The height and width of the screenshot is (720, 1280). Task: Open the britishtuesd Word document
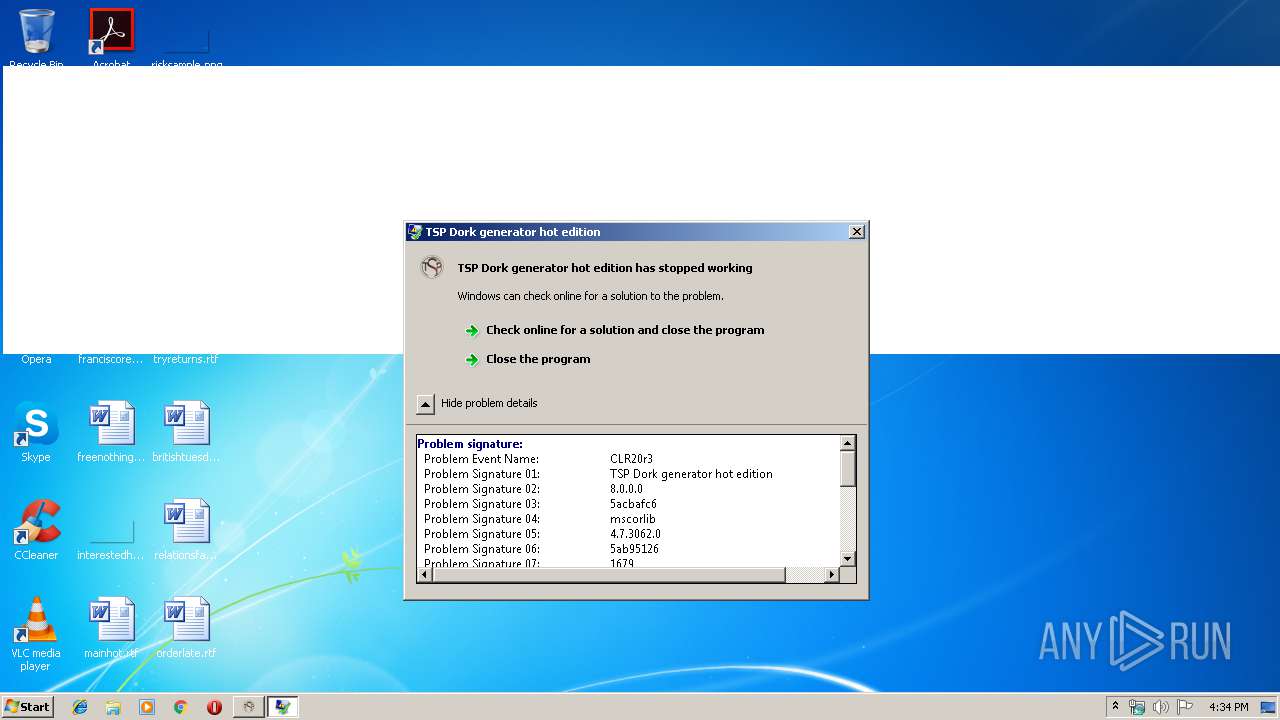click(x=186, y=431)
